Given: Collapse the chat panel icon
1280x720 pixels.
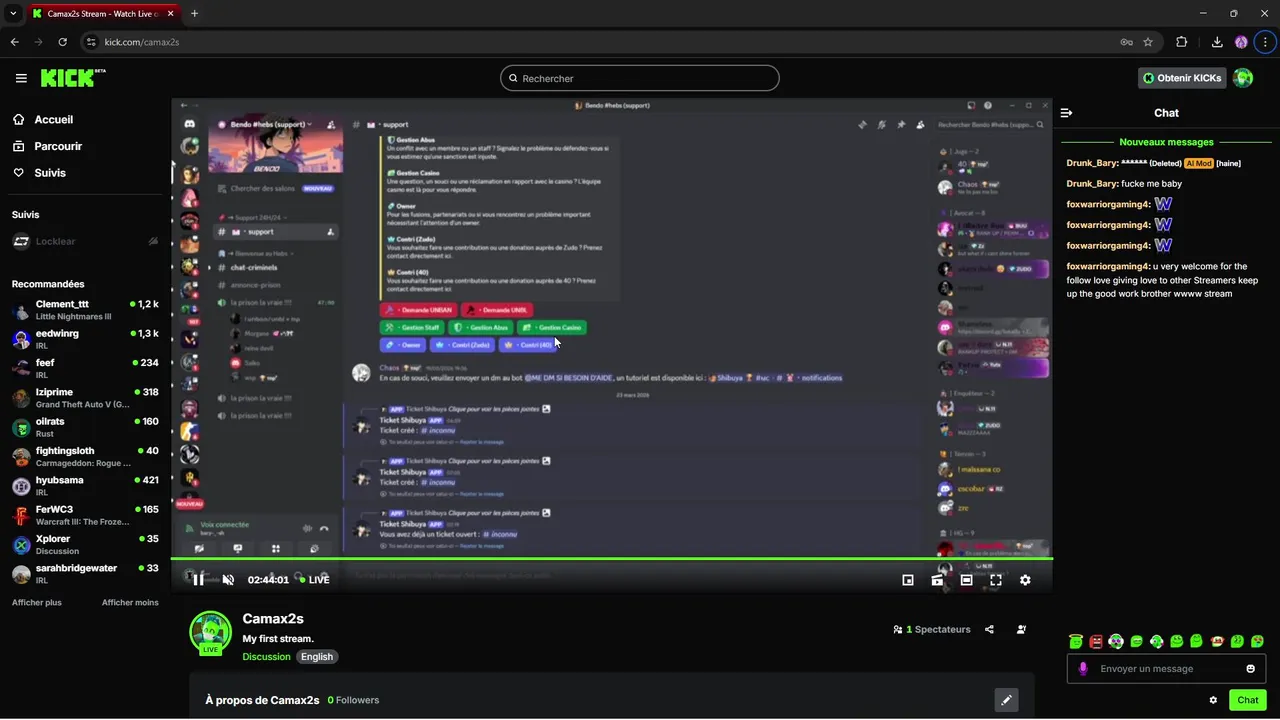Looking at the screenshot, I should (x=1067, y=113).
